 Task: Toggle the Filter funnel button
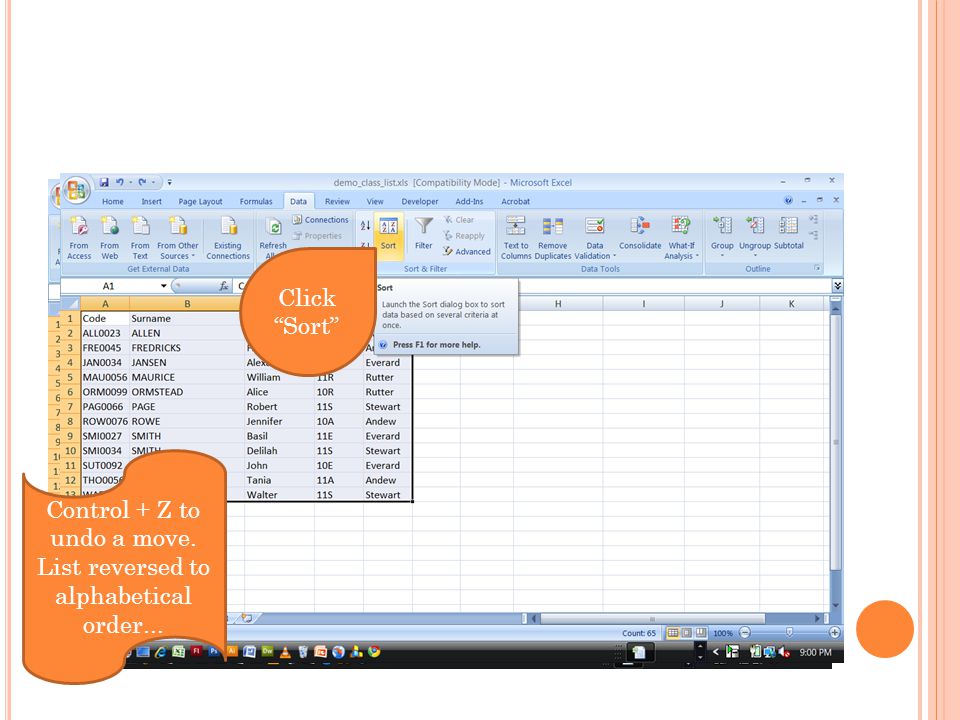point(424,234)
